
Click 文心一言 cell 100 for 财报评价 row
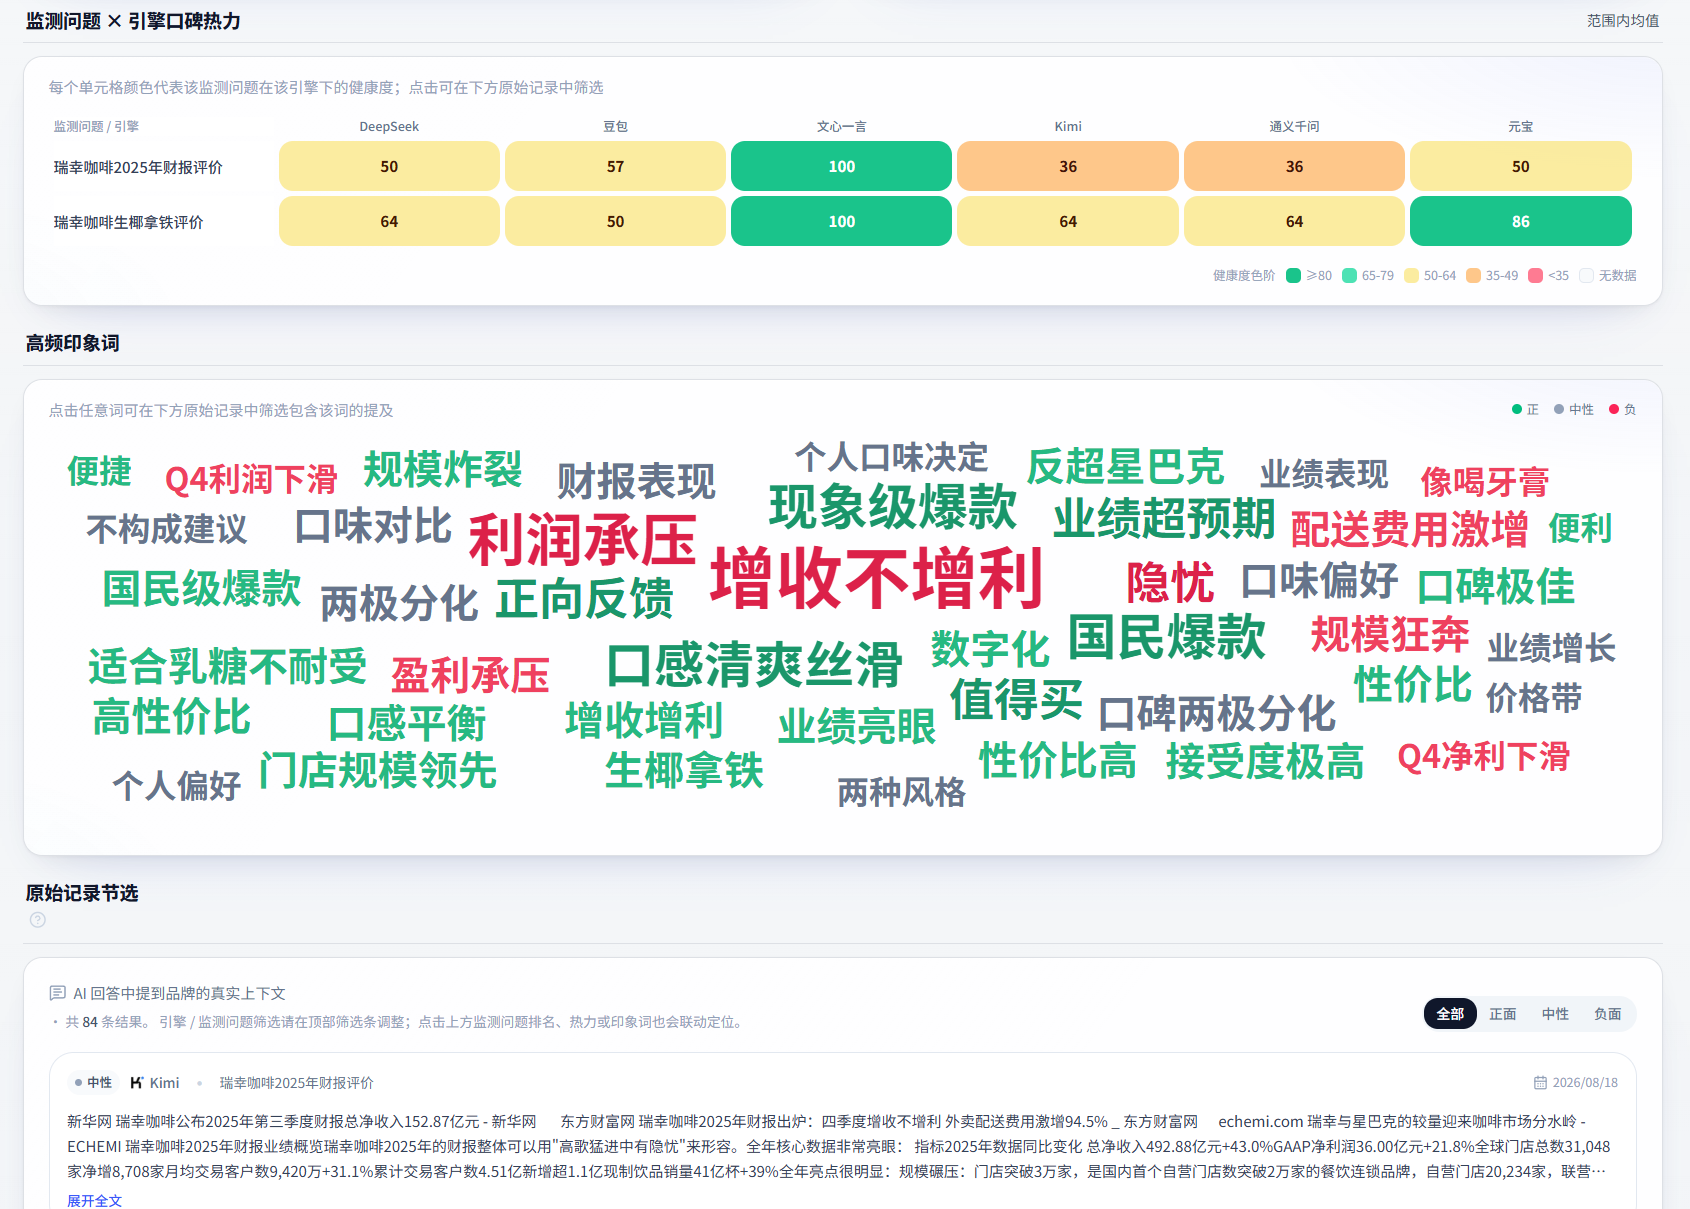tap(841, 166)
